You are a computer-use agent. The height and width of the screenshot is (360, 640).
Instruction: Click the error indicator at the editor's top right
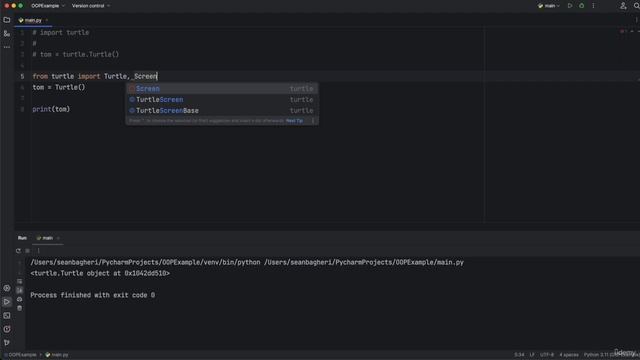click(x=622, y=31)
